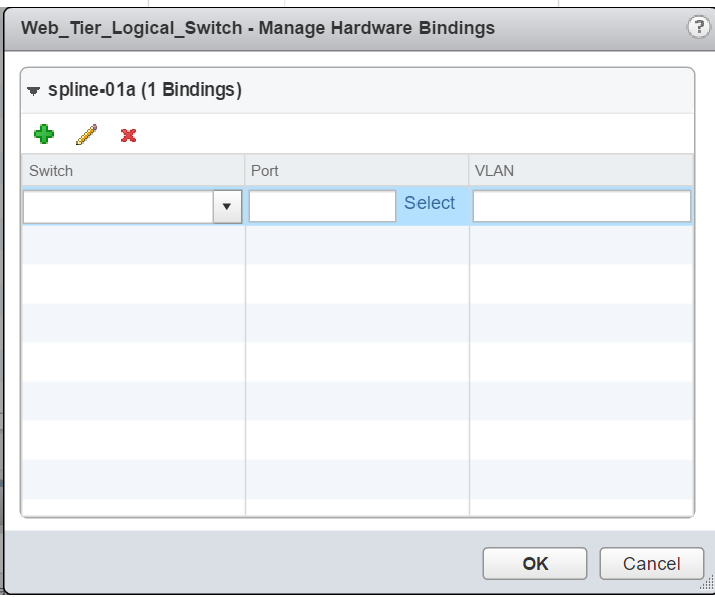Click inside the Port text field

(322, 206)
